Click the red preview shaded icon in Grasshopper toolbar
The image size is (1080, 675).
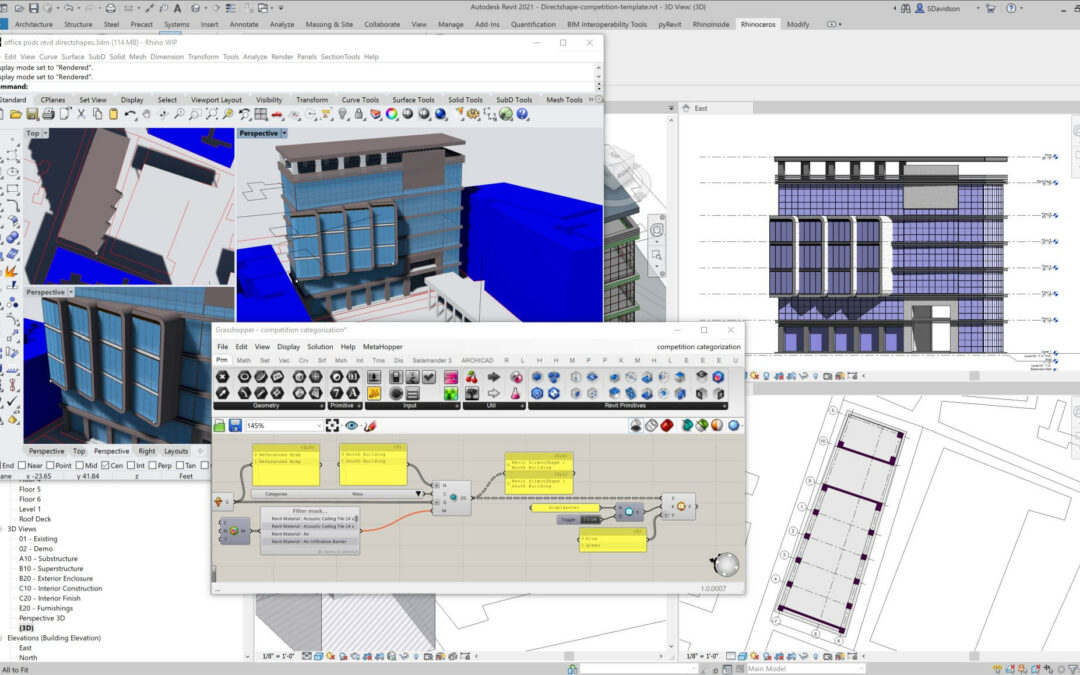667,426
